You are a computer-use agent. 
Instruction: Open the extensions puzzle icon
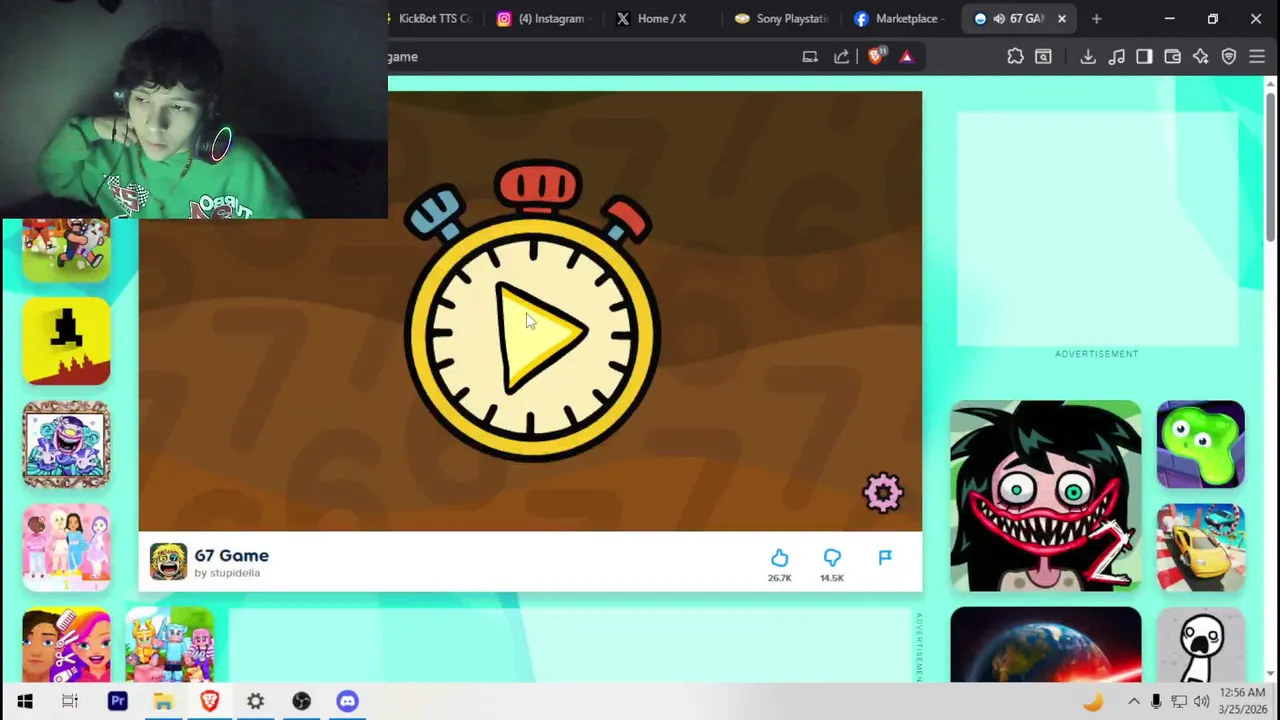tap(1015, 57)
